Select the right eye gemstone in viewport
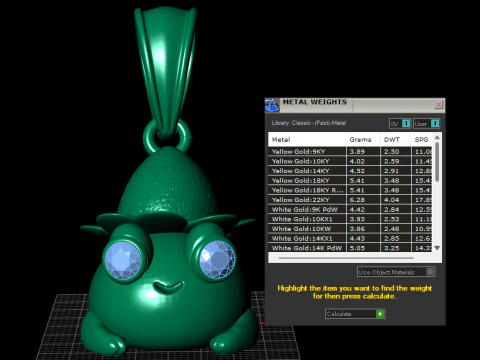The width and height of the screenshot is (480, 360). coord(217,258)
